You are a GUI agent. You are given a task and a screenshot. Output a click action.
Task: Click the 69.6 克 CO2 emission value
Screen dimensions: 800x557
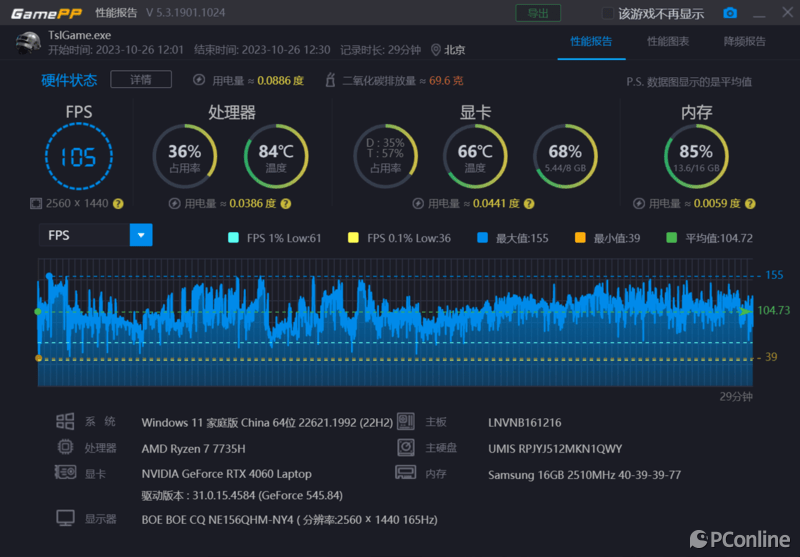(x=446, y=81)
